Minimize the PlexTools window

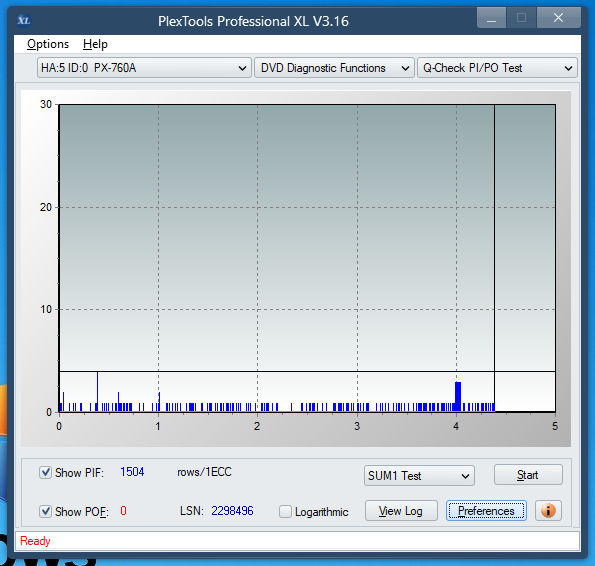491,18
